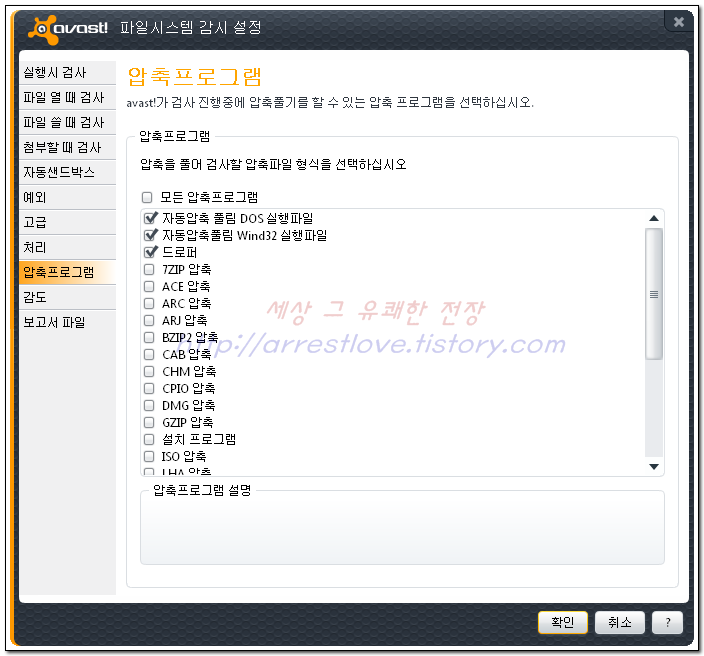The image size is (704, 656).
Task: Check the ARJ 압축 option
Action: pyautogui.click(x=149, y=321)
